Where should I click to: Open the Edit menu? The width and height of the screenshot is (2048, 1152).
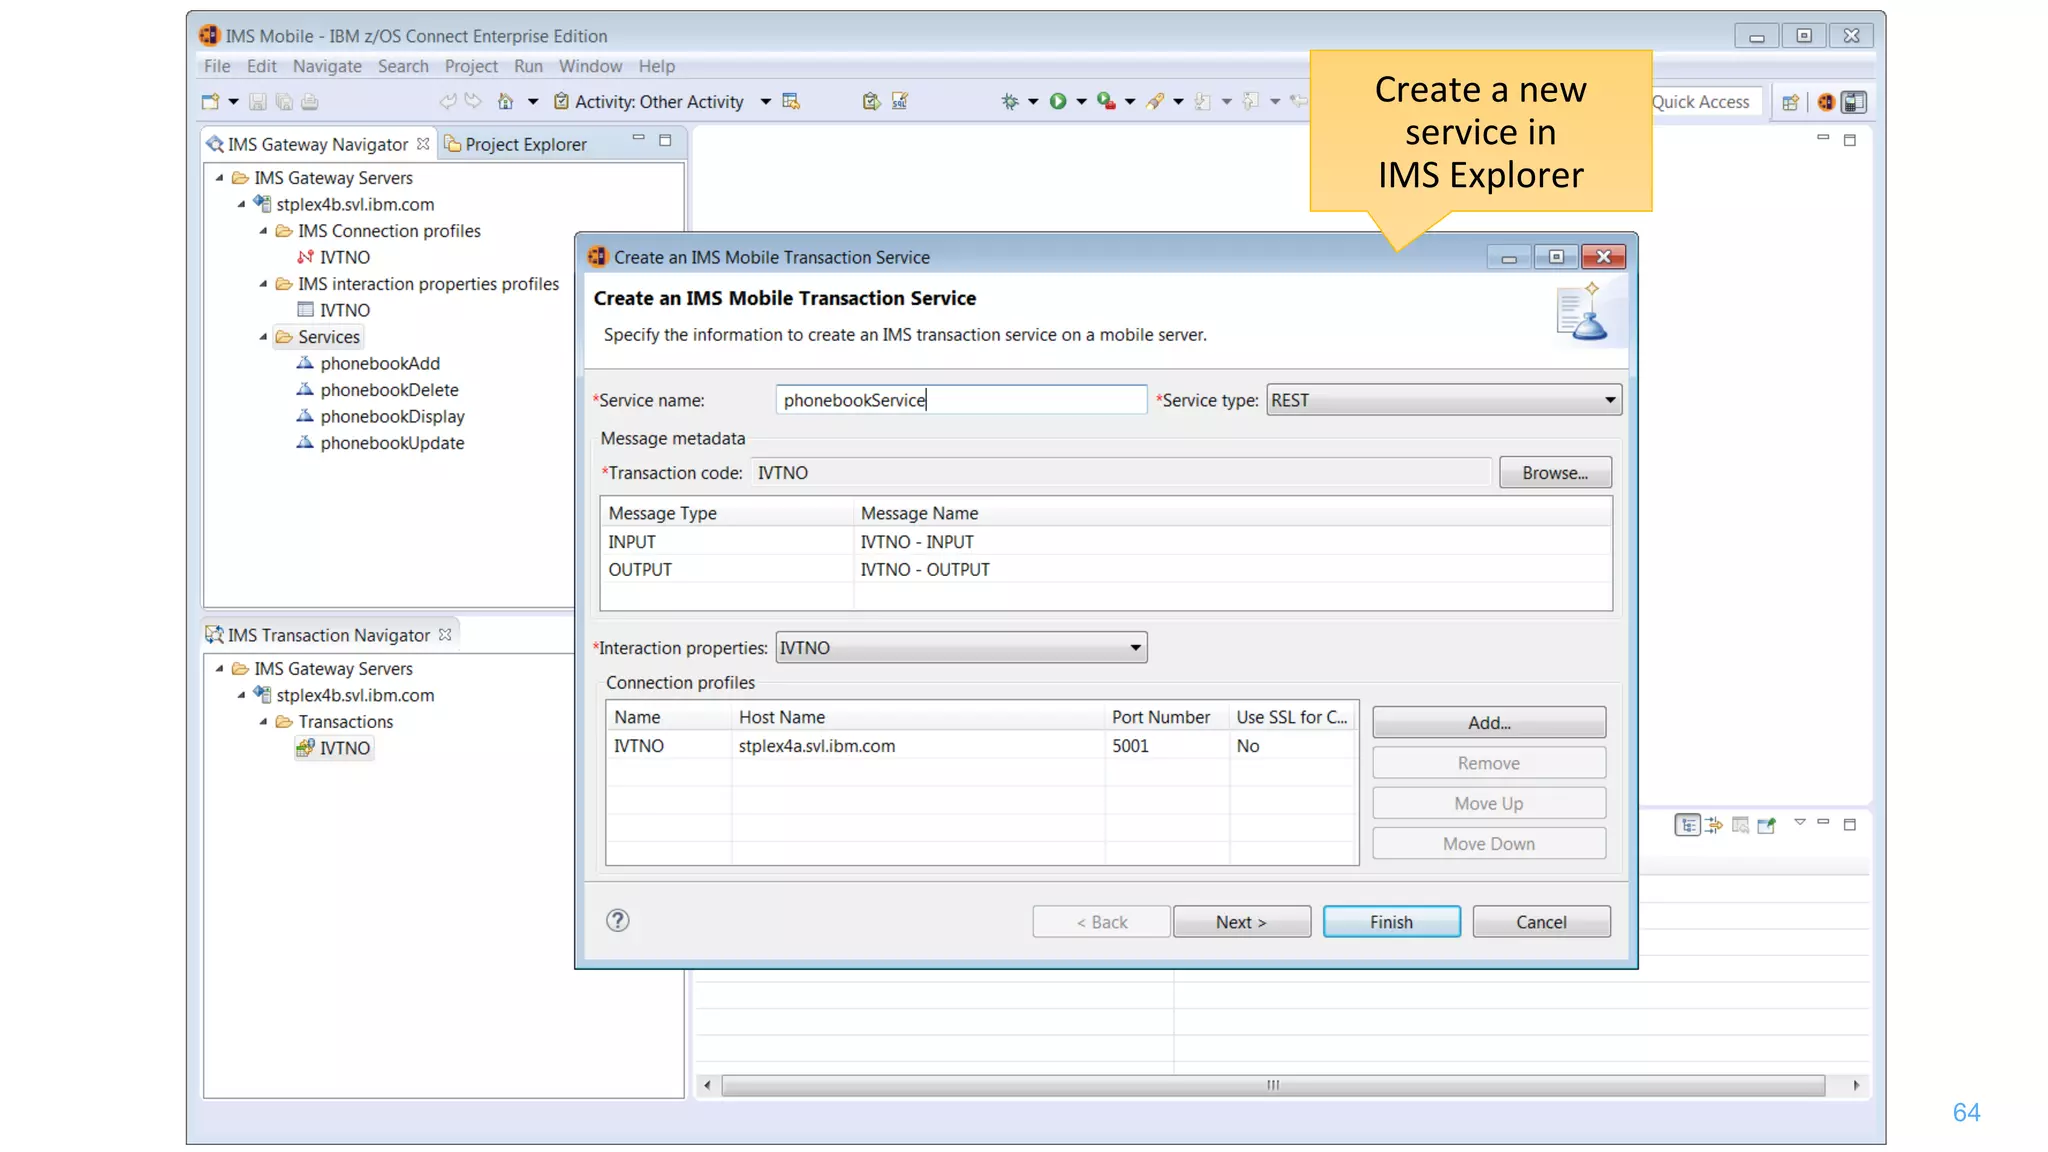[x=262, y=66]
